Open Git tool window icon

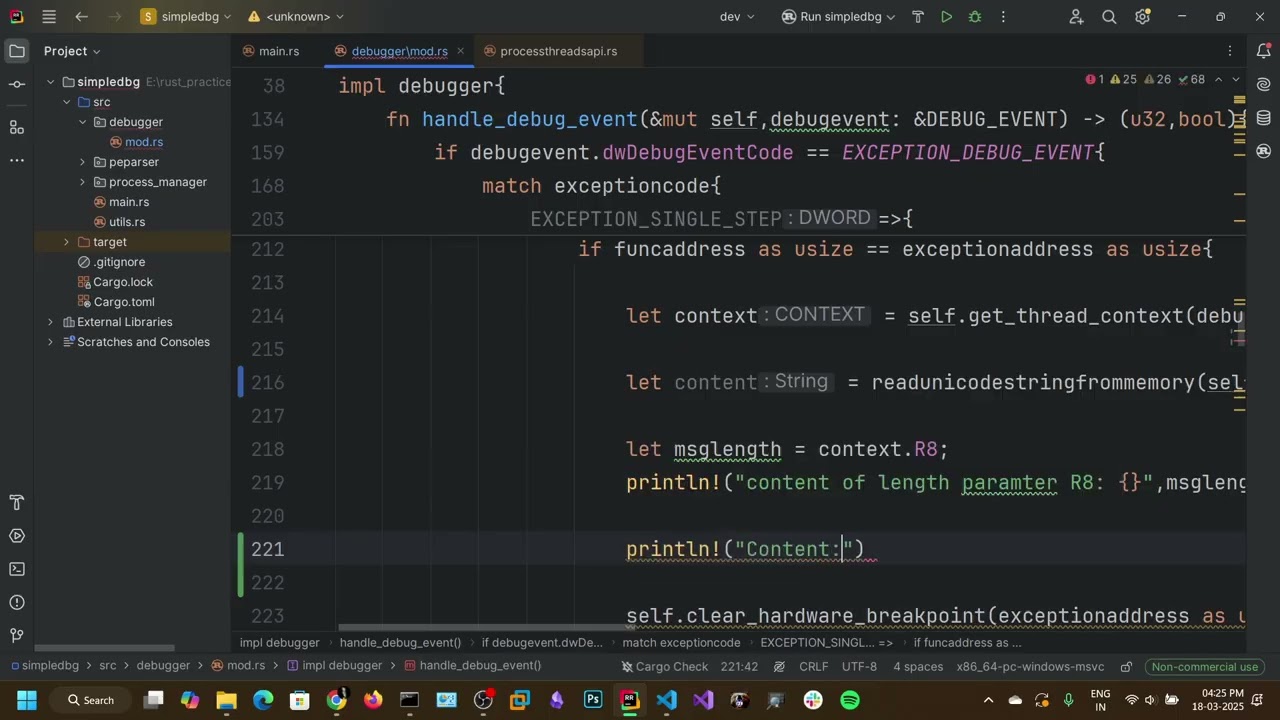(x=17, y=636)
